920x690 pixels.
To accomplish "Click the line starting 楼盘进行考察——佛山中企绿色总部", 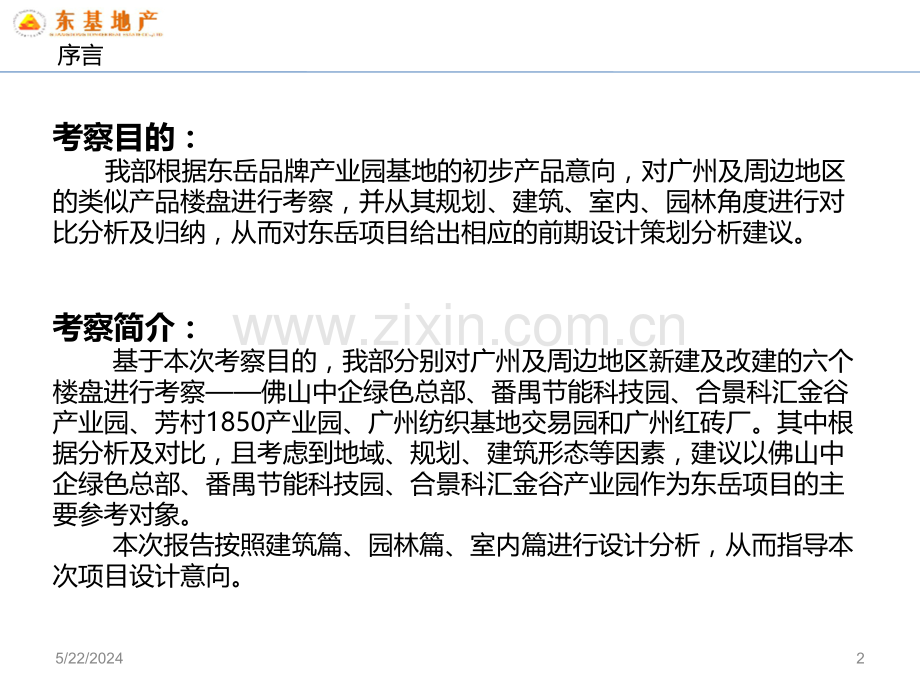I will [451, 392].
